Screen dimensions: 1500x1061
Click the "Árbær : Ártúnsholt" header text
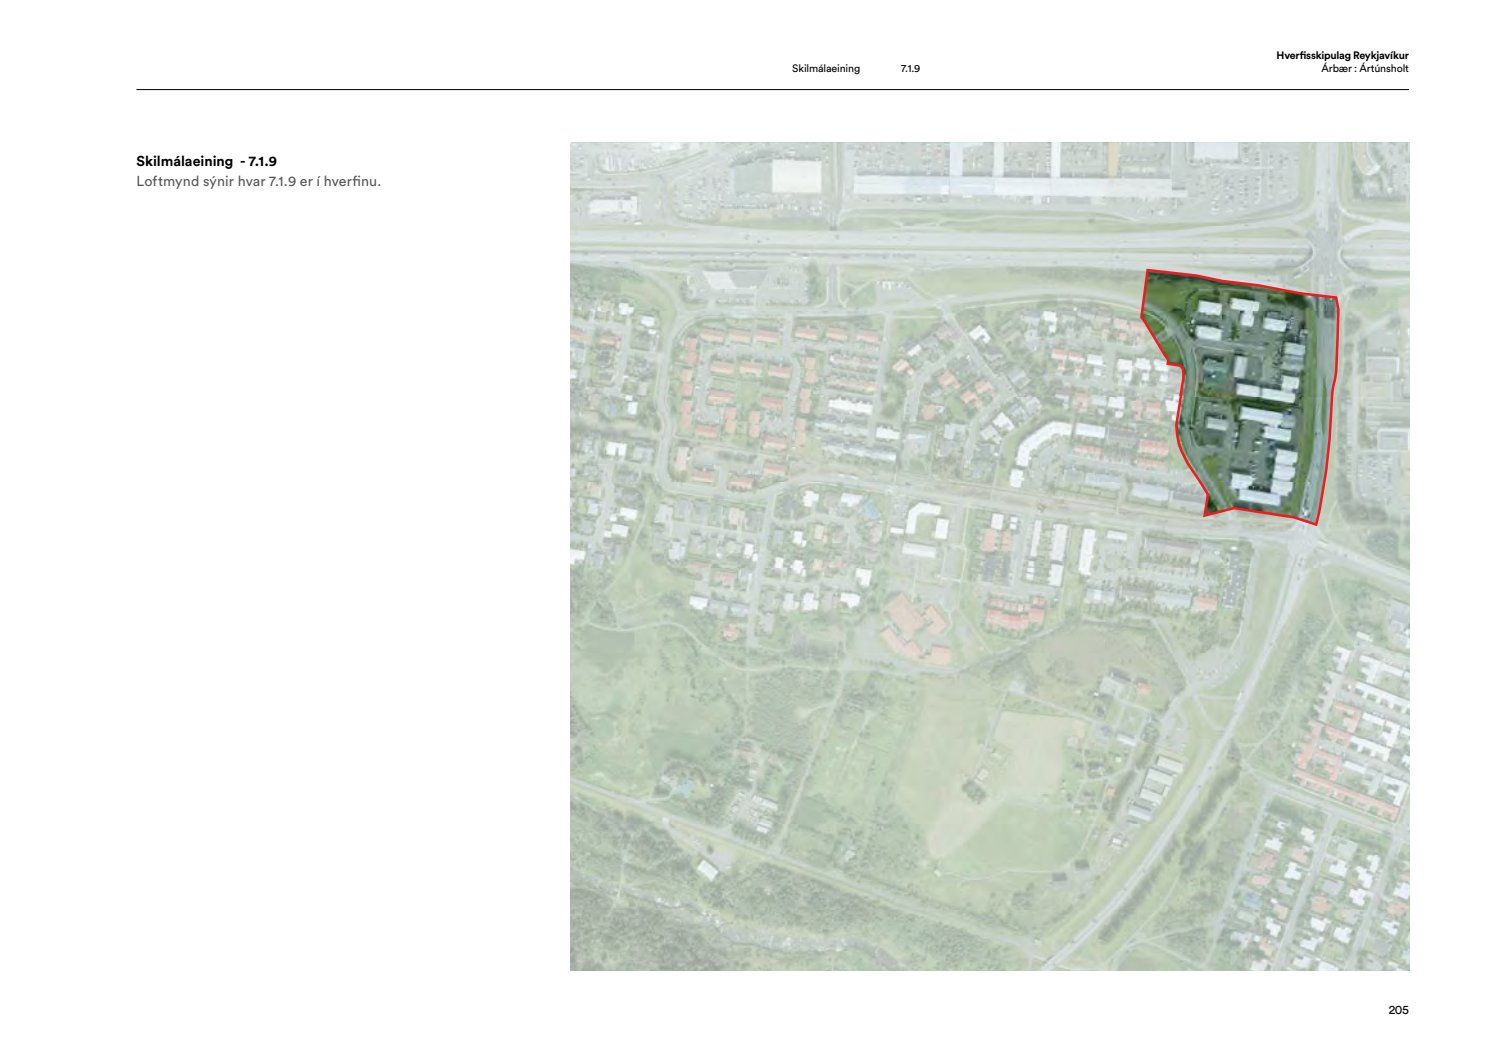pyautogui.click(x=1364, y=69)
